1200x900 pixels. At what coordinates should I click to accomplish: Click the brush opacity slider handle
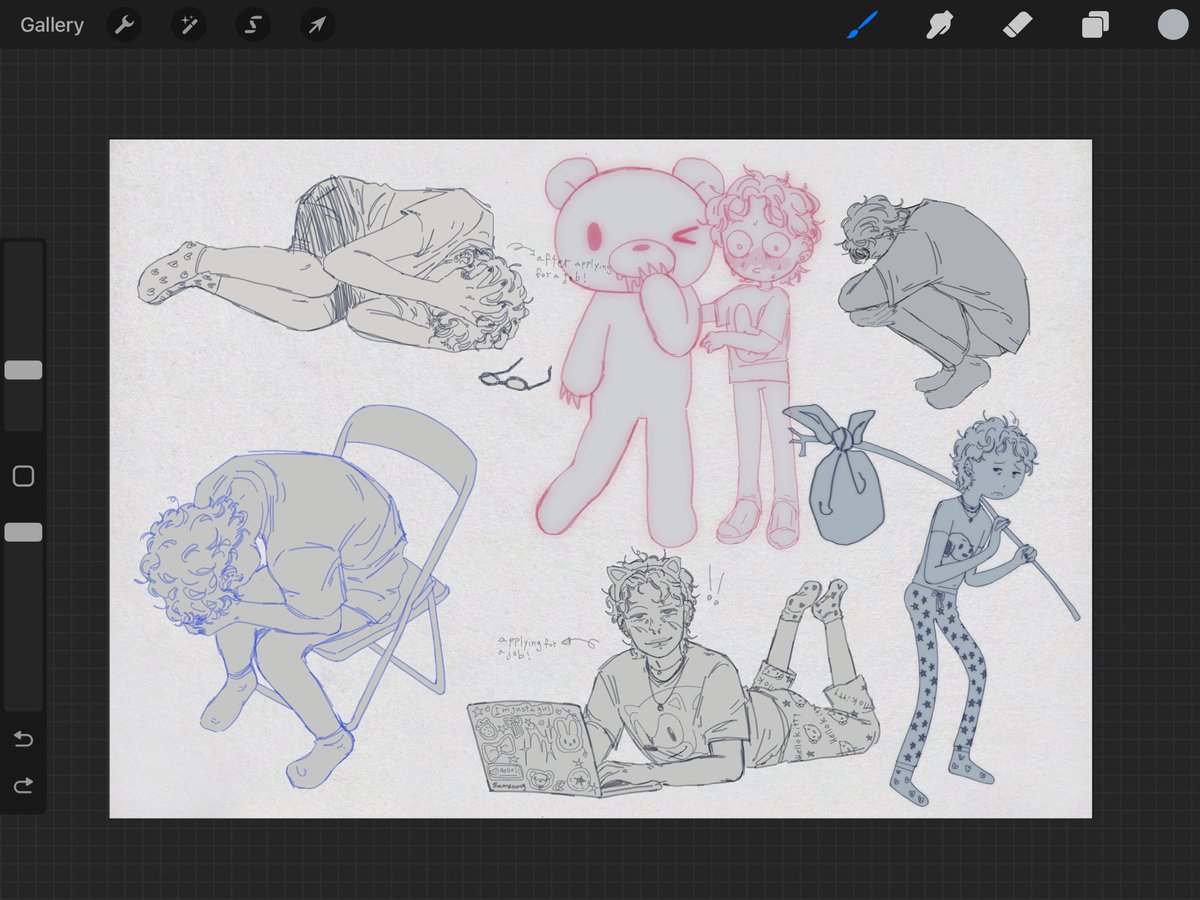pos(23,532)
